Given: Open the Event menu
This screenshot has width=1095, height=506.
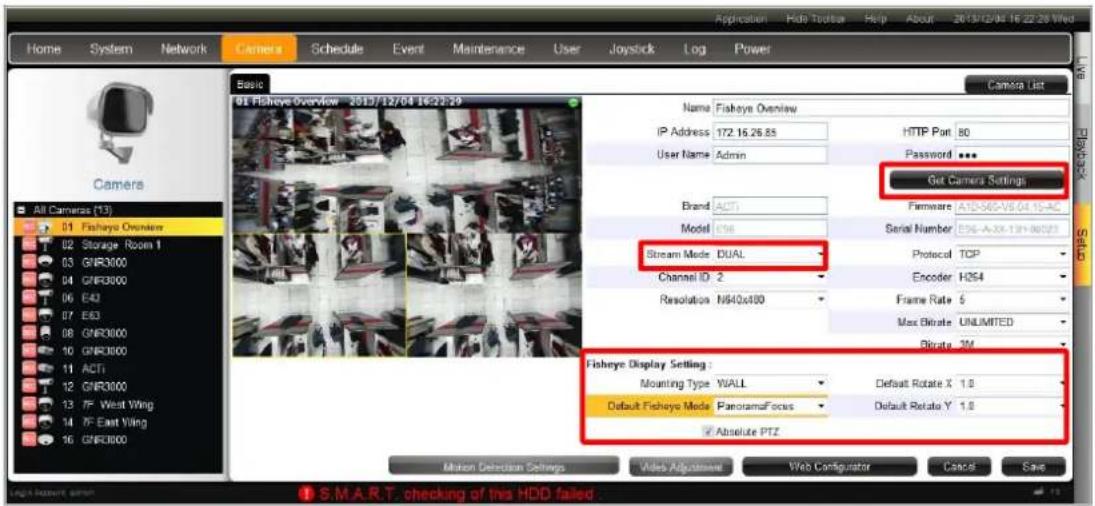Looking at the screenshot, I should tap(408, 50).
